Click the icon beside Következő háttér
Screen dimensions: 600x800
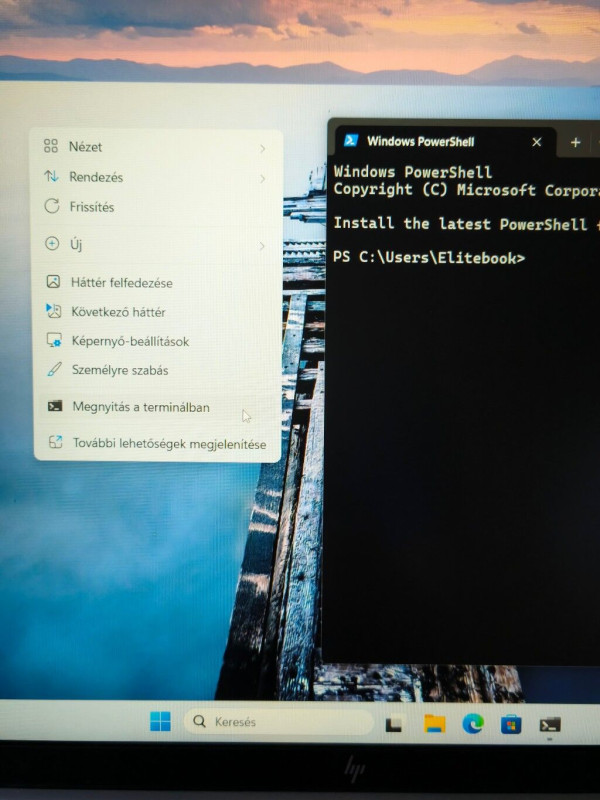54,311
